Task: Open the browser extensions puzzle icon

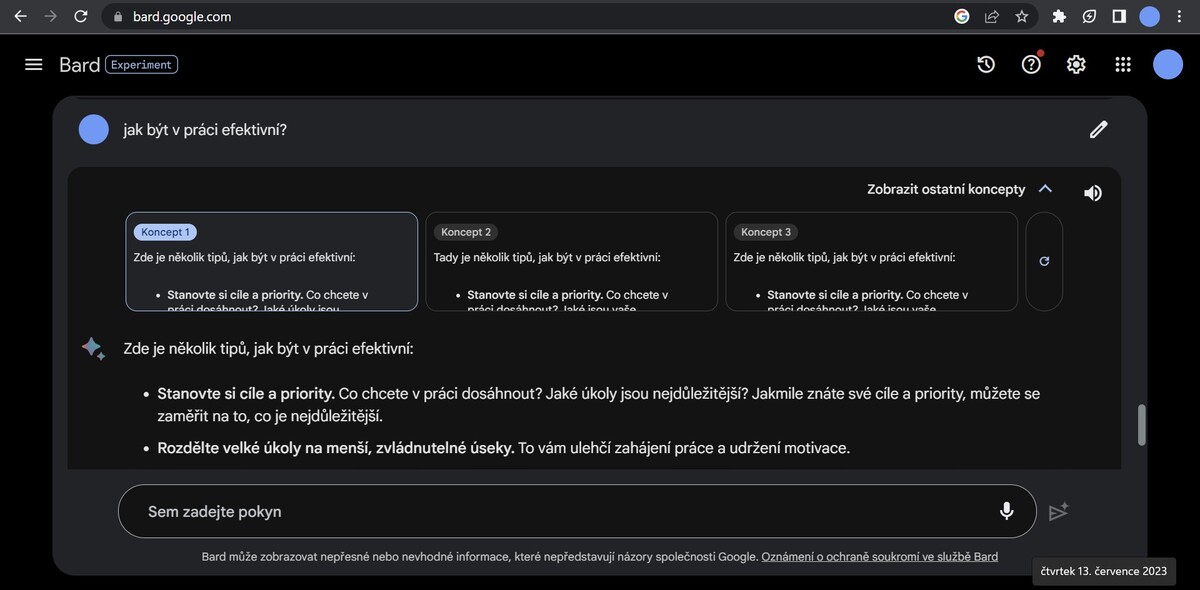Action: click(x=1060, y=16)
